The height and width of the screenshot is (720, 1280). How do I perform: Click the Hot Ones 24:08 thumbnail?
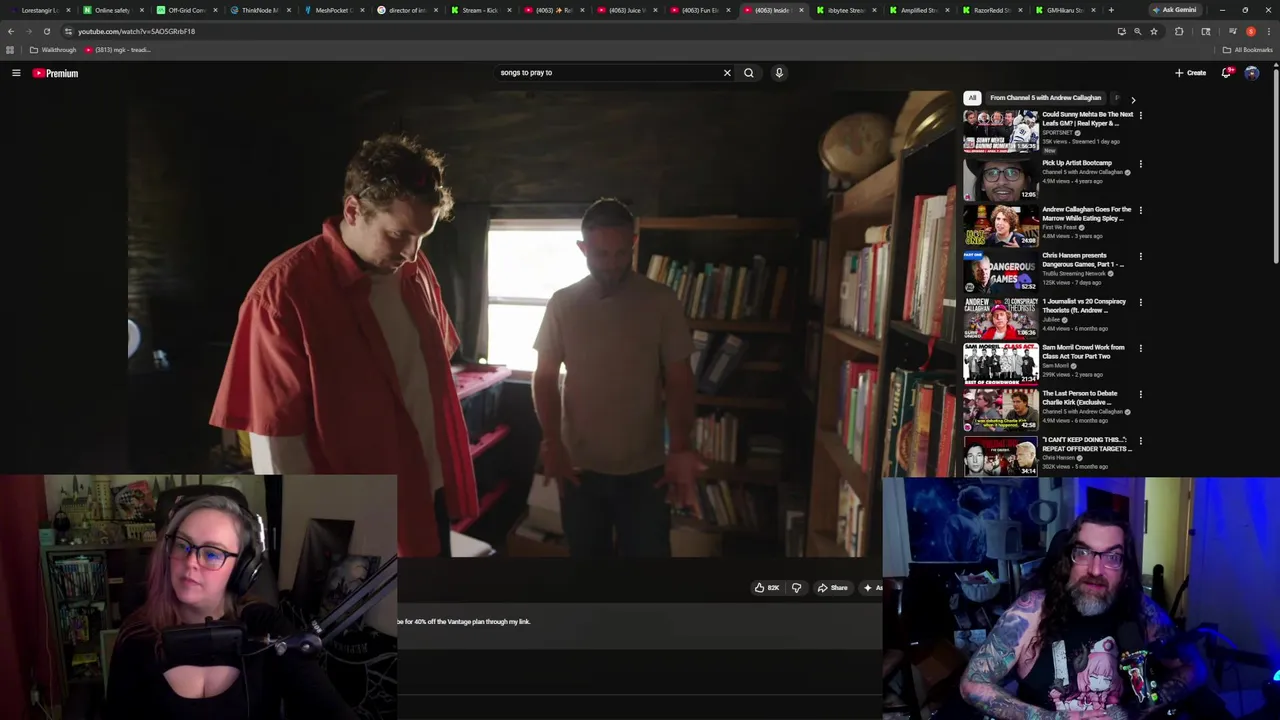[x=1000, y=225]
